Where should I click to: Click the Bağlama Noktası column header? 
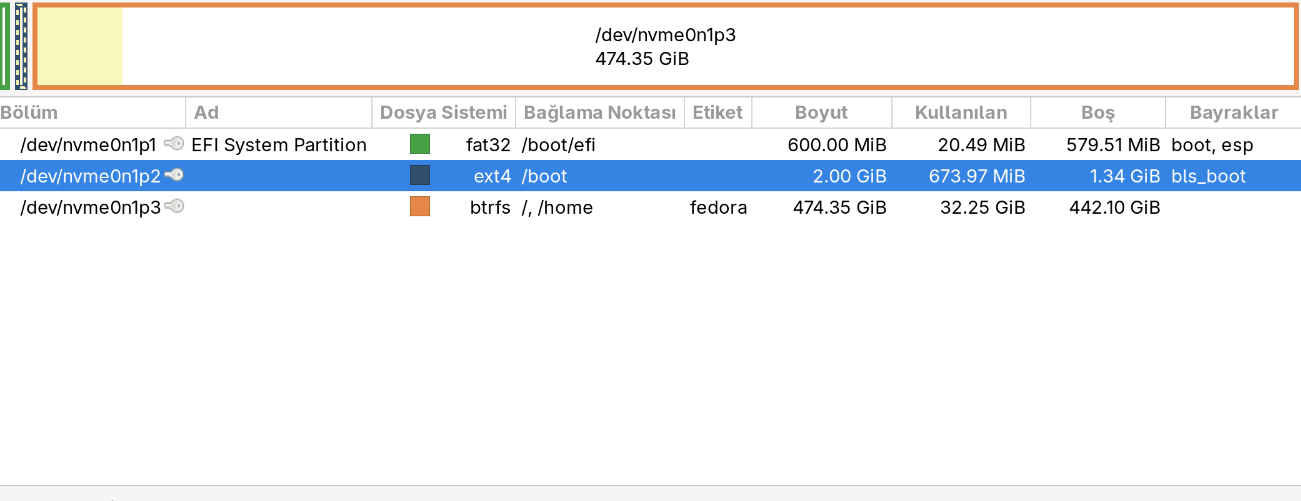(600, 113)
